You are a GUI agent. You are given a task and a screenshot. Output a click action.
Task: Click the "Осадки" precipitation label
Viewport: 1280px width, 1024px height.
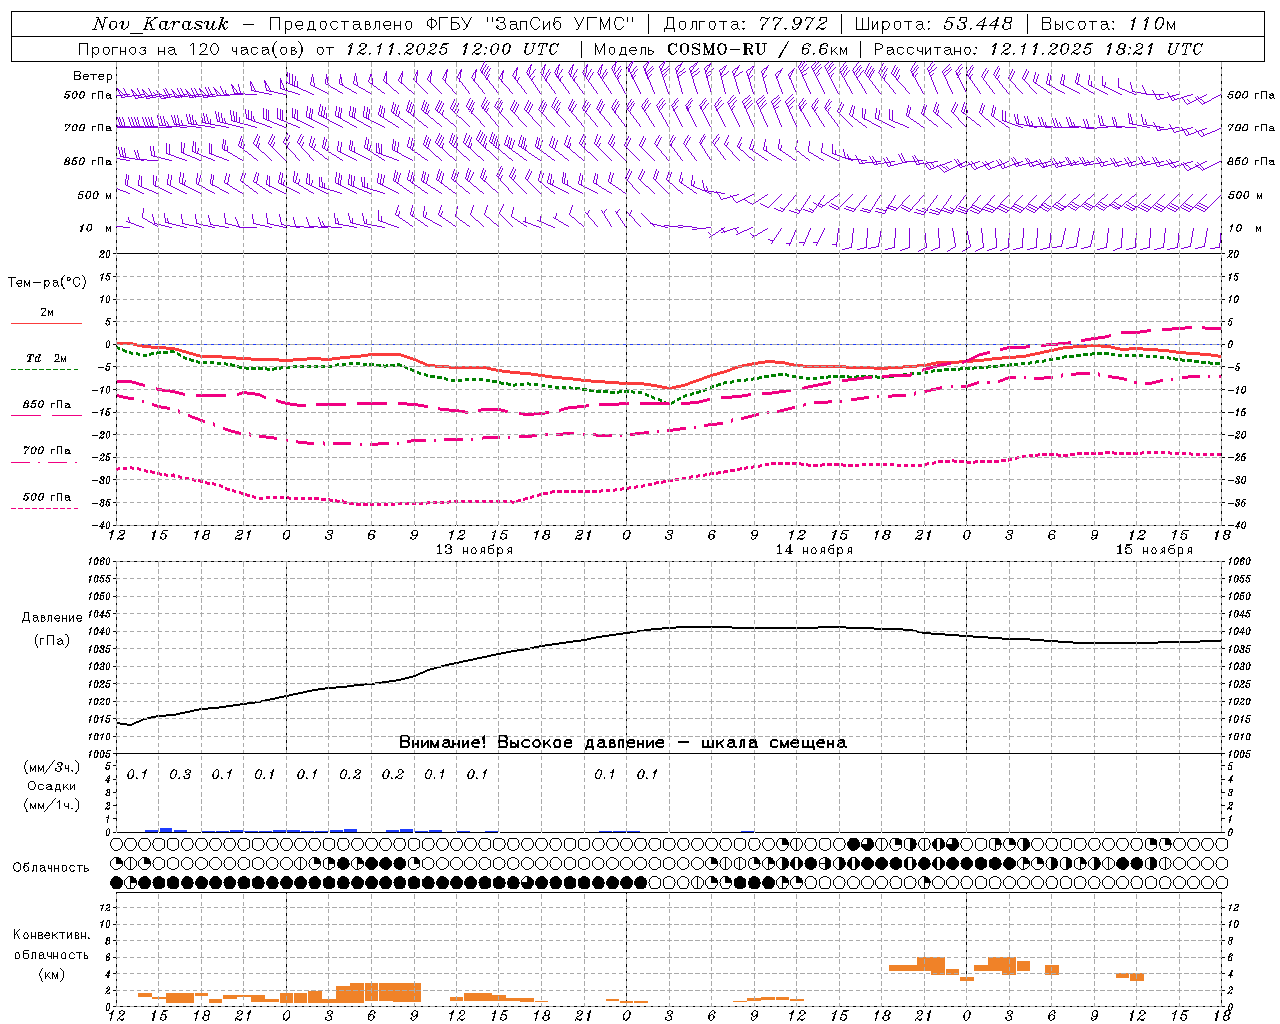coord(52,786)
